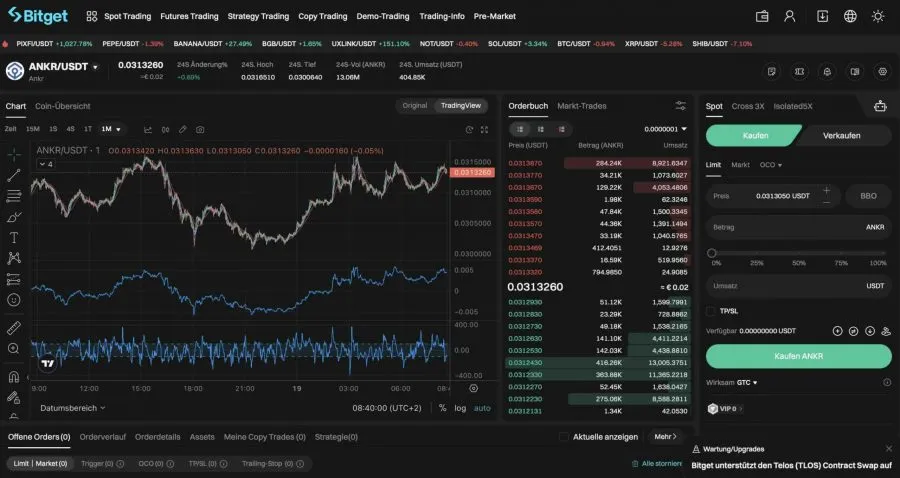Enter fullscreen chart mode

click(484, 130)
